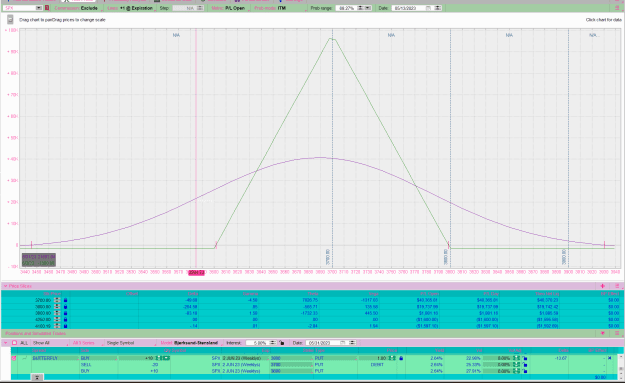Open the Metric P/L Open selector
Screen dimensions: 625x383
pyautogui.click(x=228, y=8)
